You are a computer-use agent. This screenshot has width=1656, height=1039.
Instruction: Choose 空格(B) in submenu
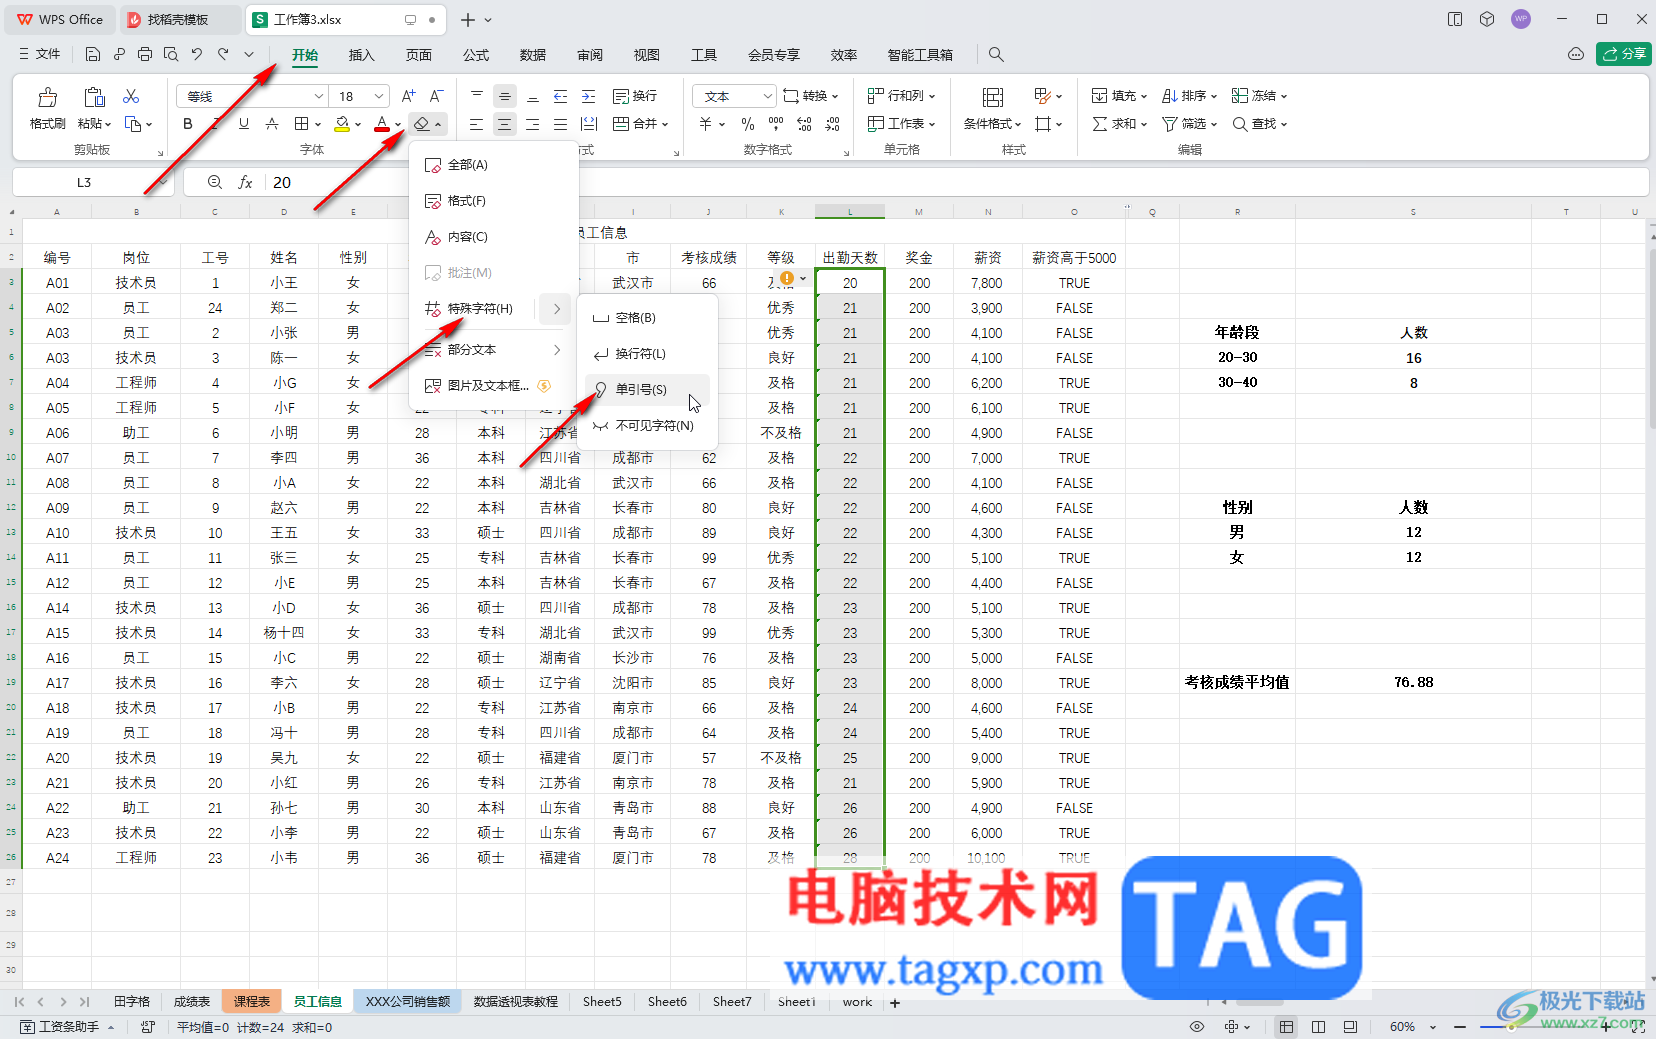[x=648, y=318]
